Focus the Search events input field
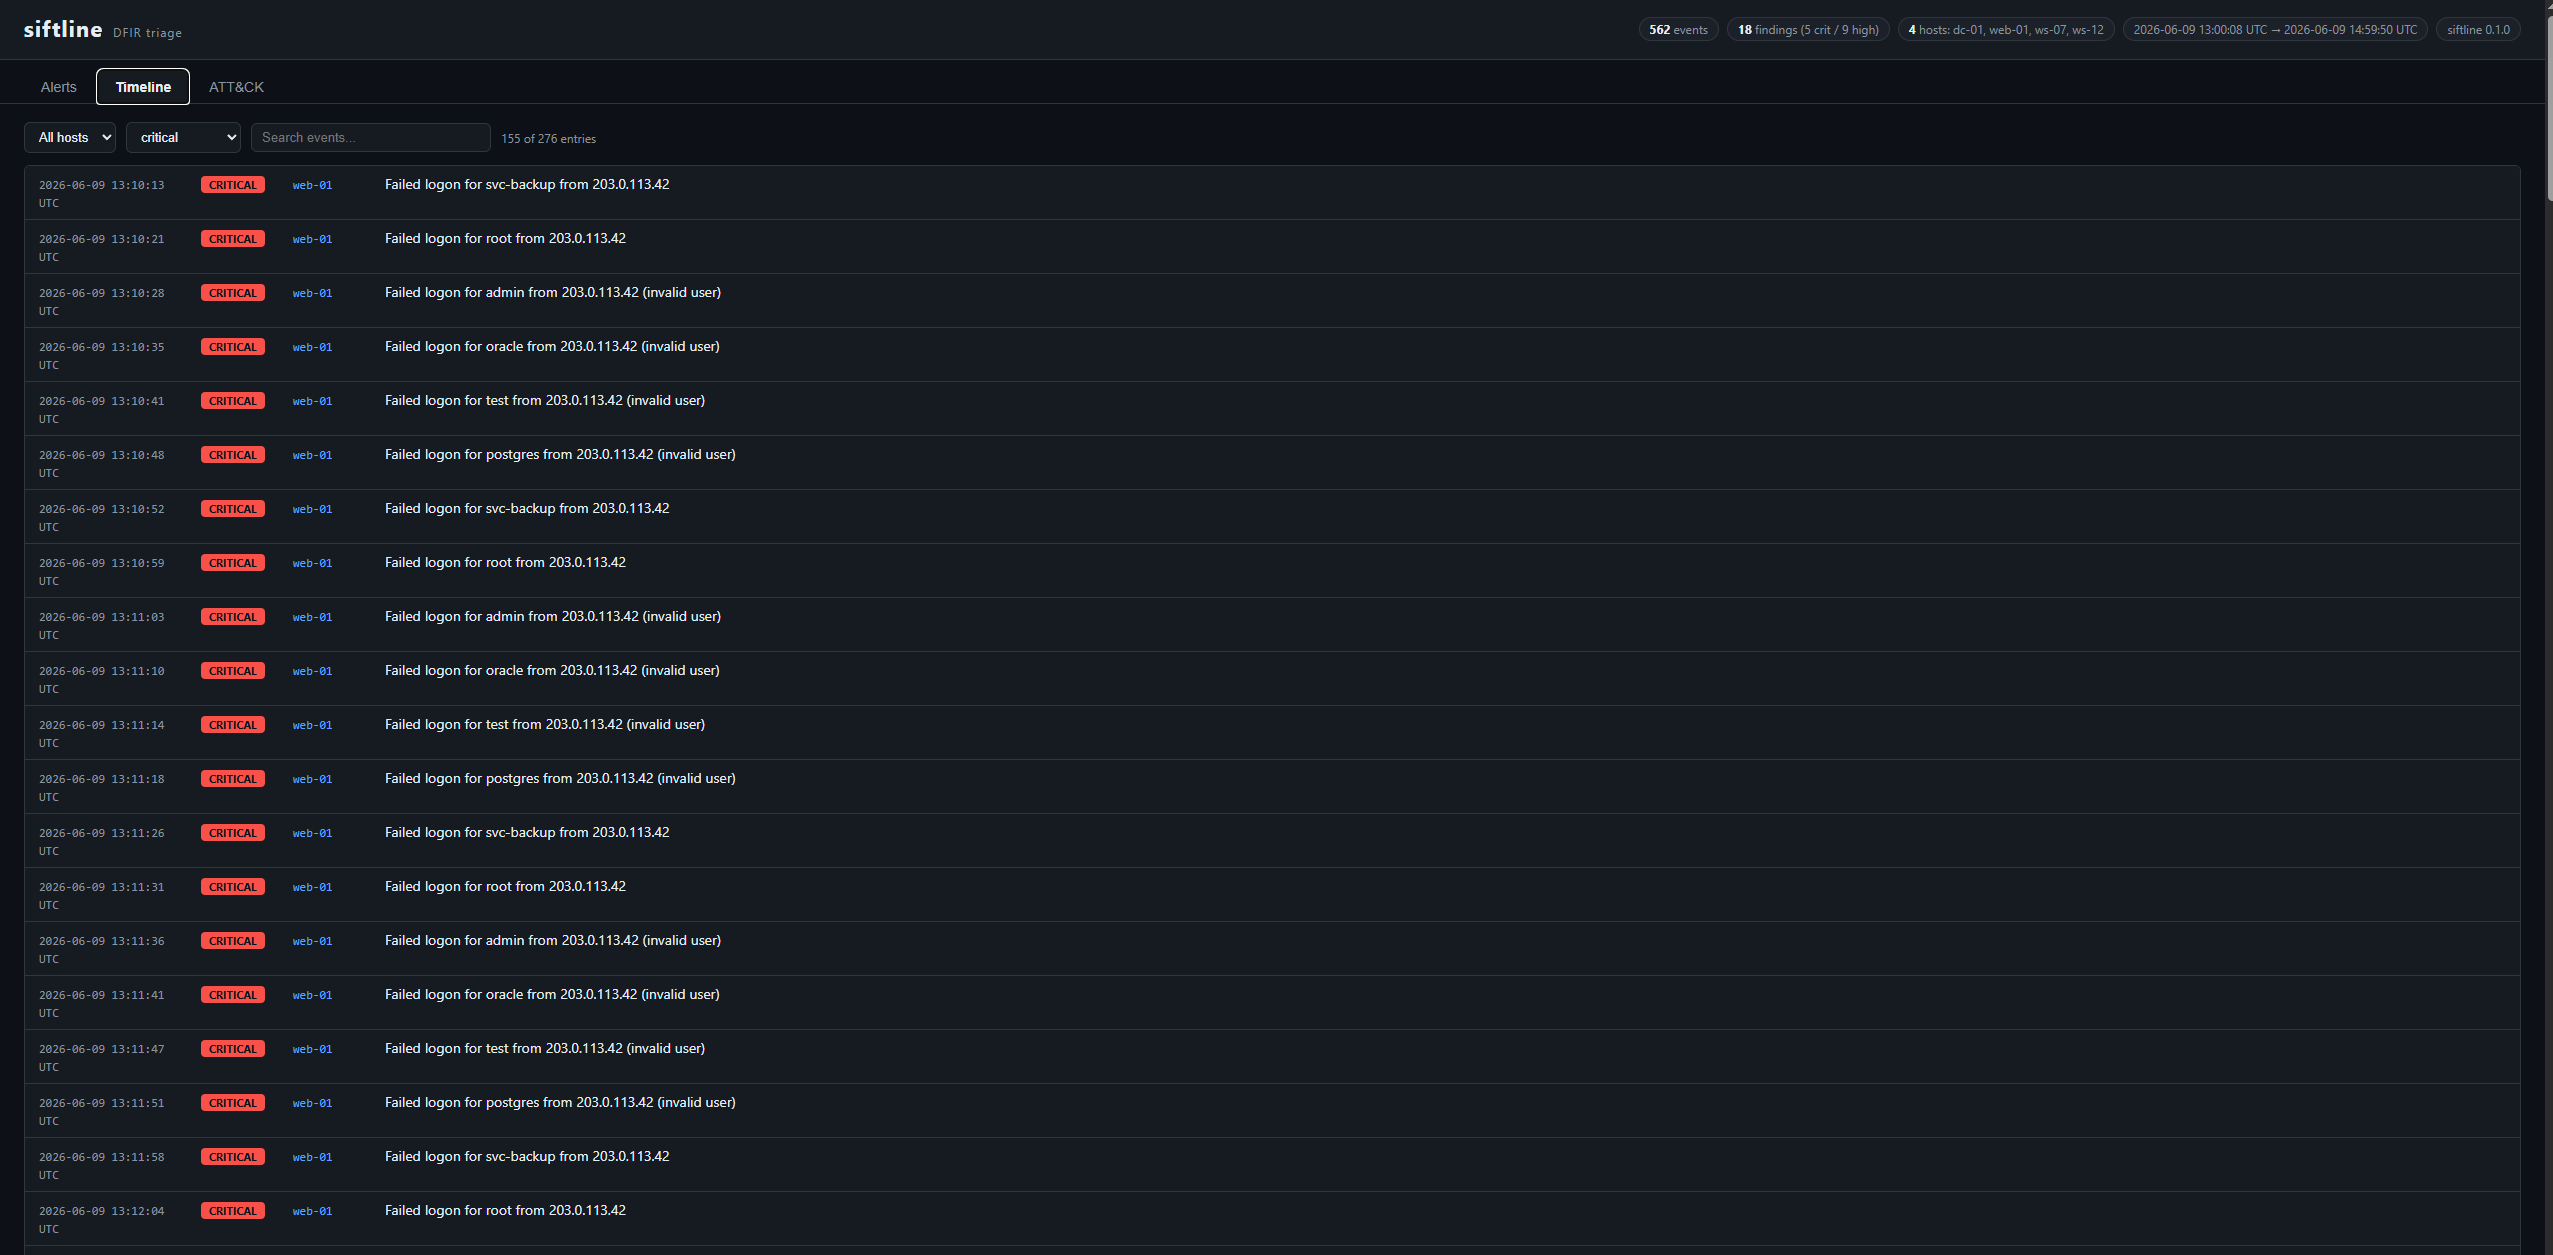 click(x=371, y=138)
